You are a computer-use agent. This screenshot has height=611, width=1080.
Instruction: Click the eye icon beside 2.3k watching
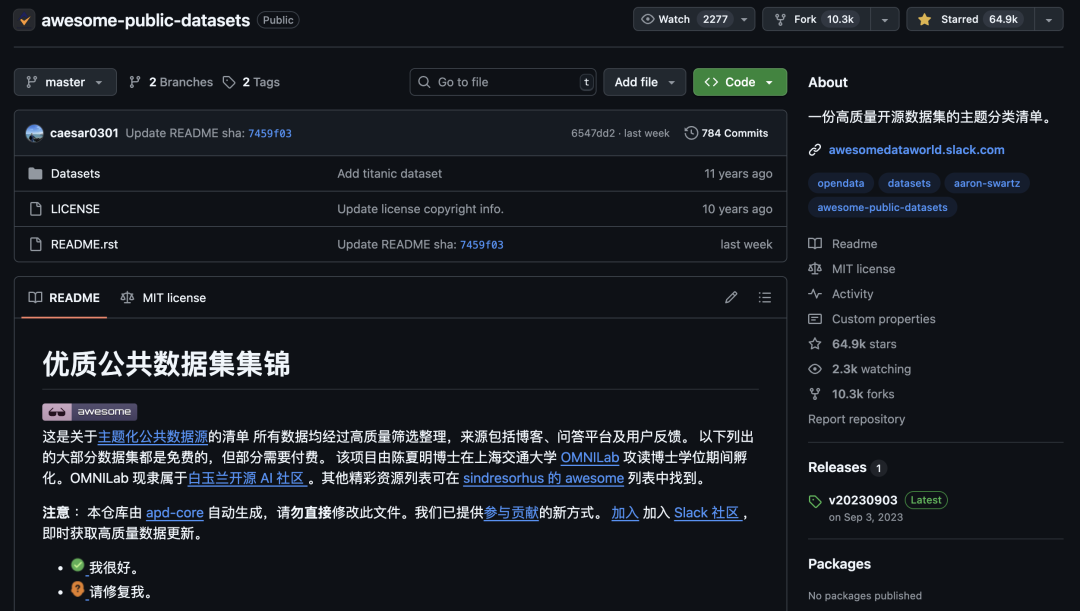pyautogui.click(x=815, y=369)
